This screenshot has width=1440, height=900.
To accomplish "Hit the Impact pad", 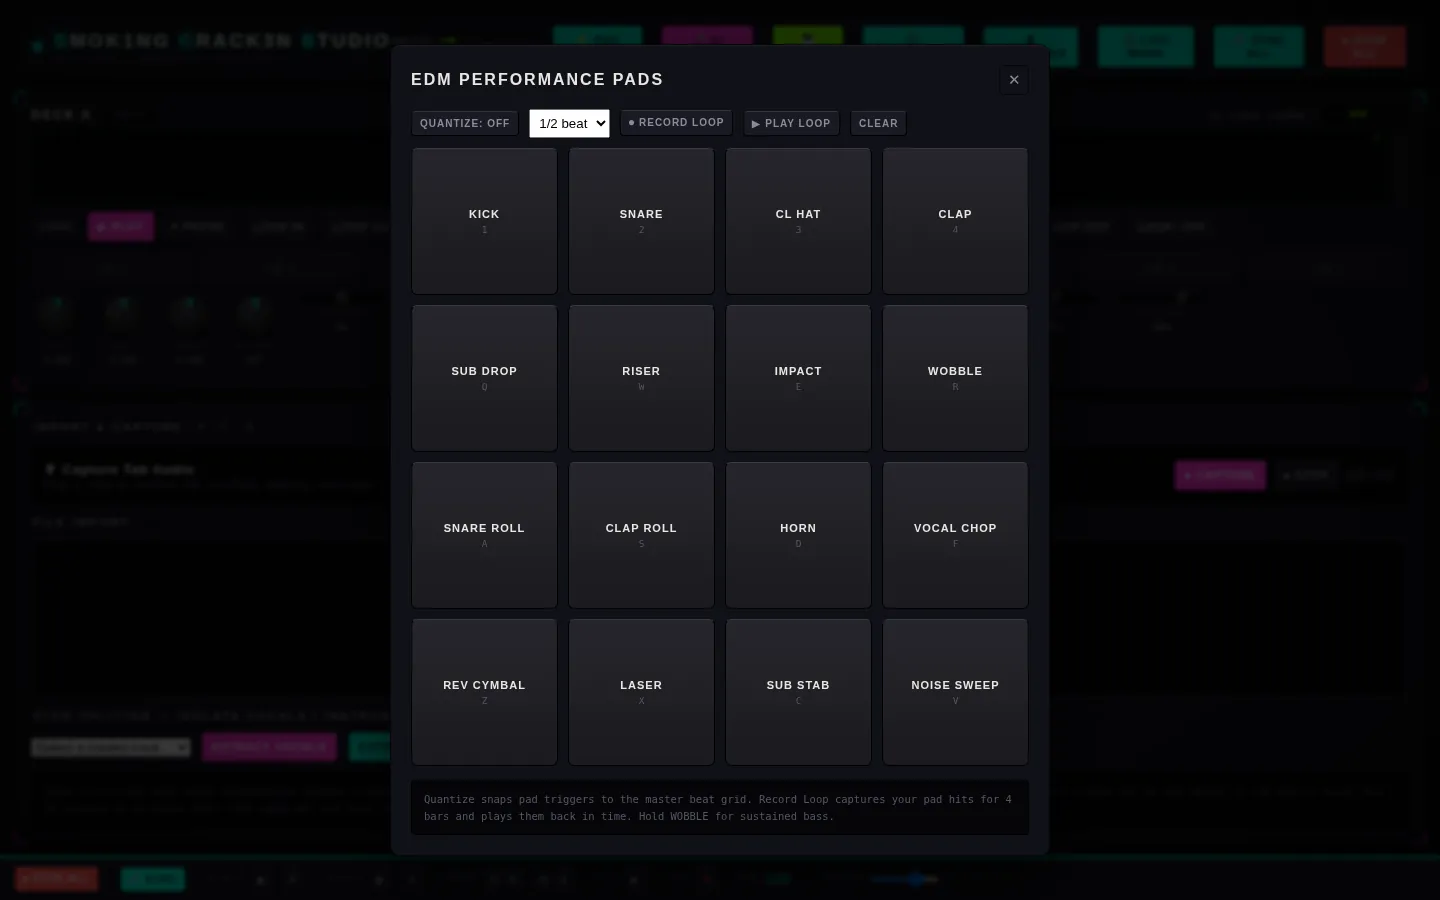I will point(798,378).
